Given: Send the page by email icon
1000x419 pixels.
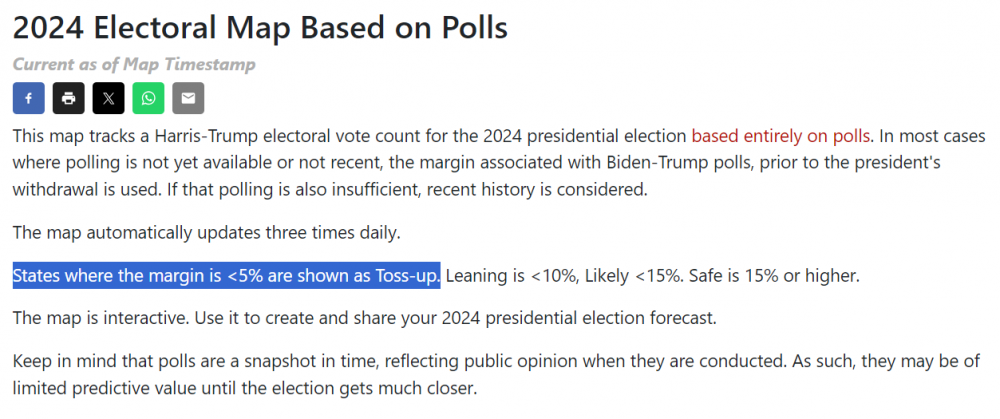Looking at the screenshot, I should click(x=188, y=98).
